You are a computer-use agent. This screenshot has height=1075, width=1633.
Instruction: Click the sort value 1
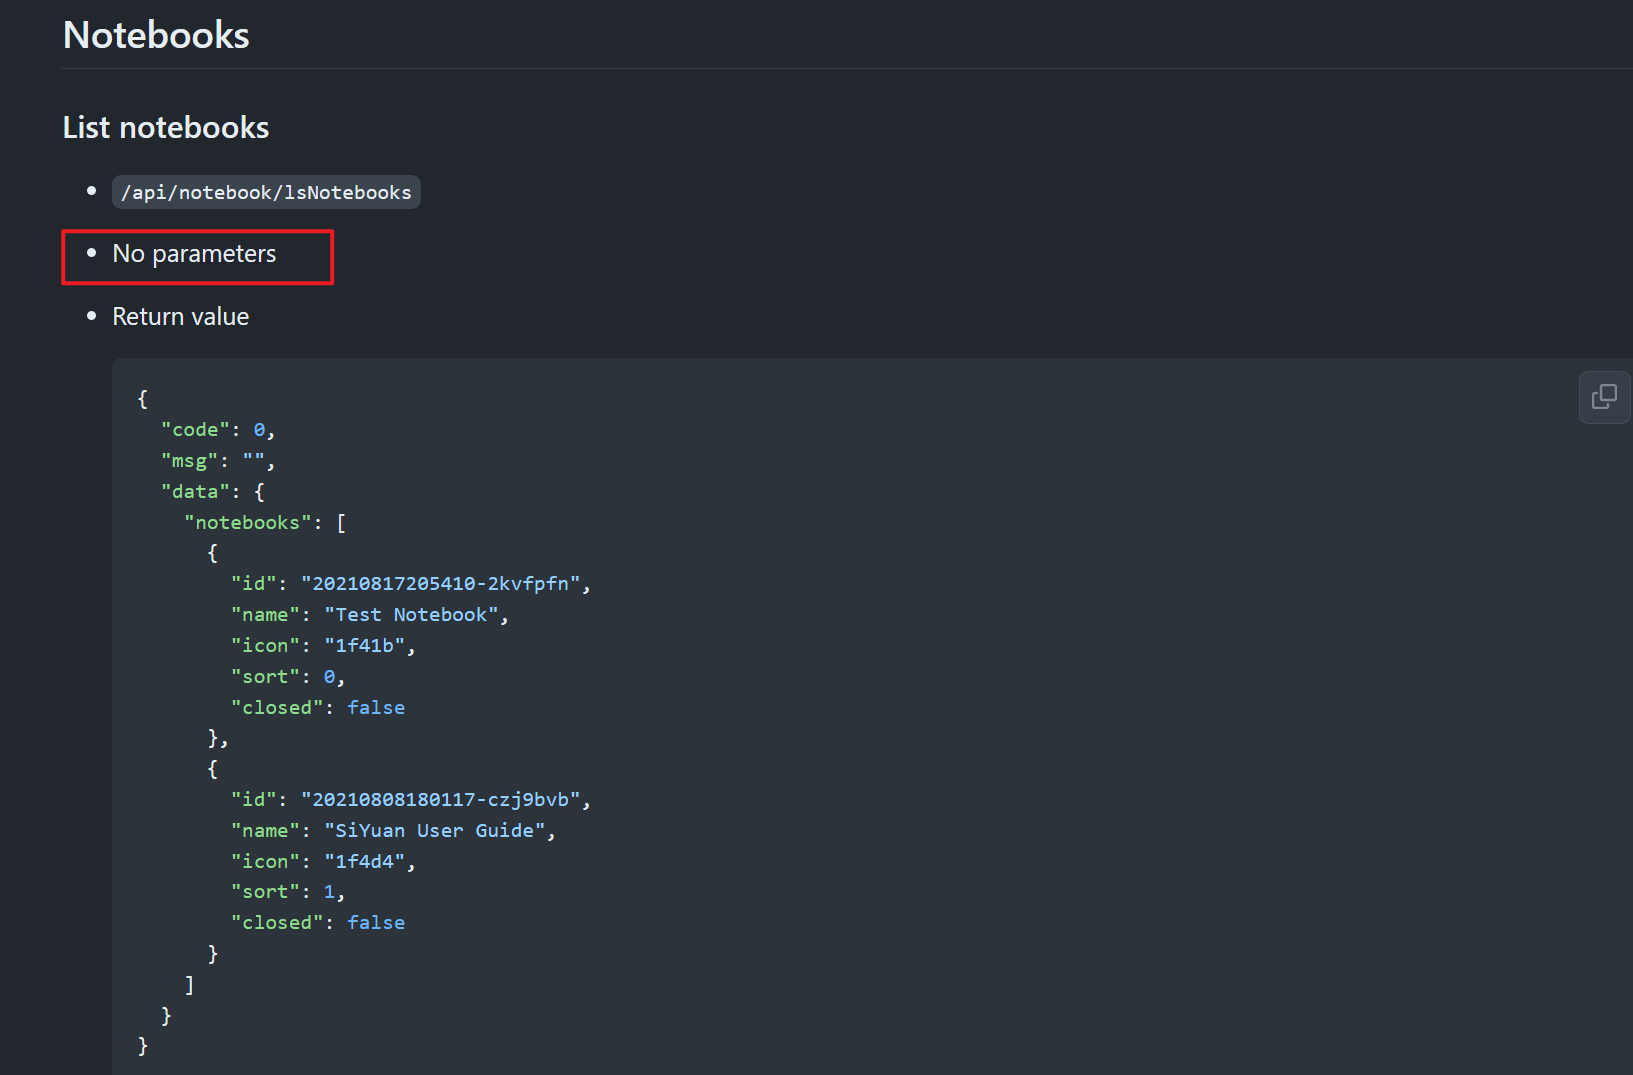coord(330,891)
